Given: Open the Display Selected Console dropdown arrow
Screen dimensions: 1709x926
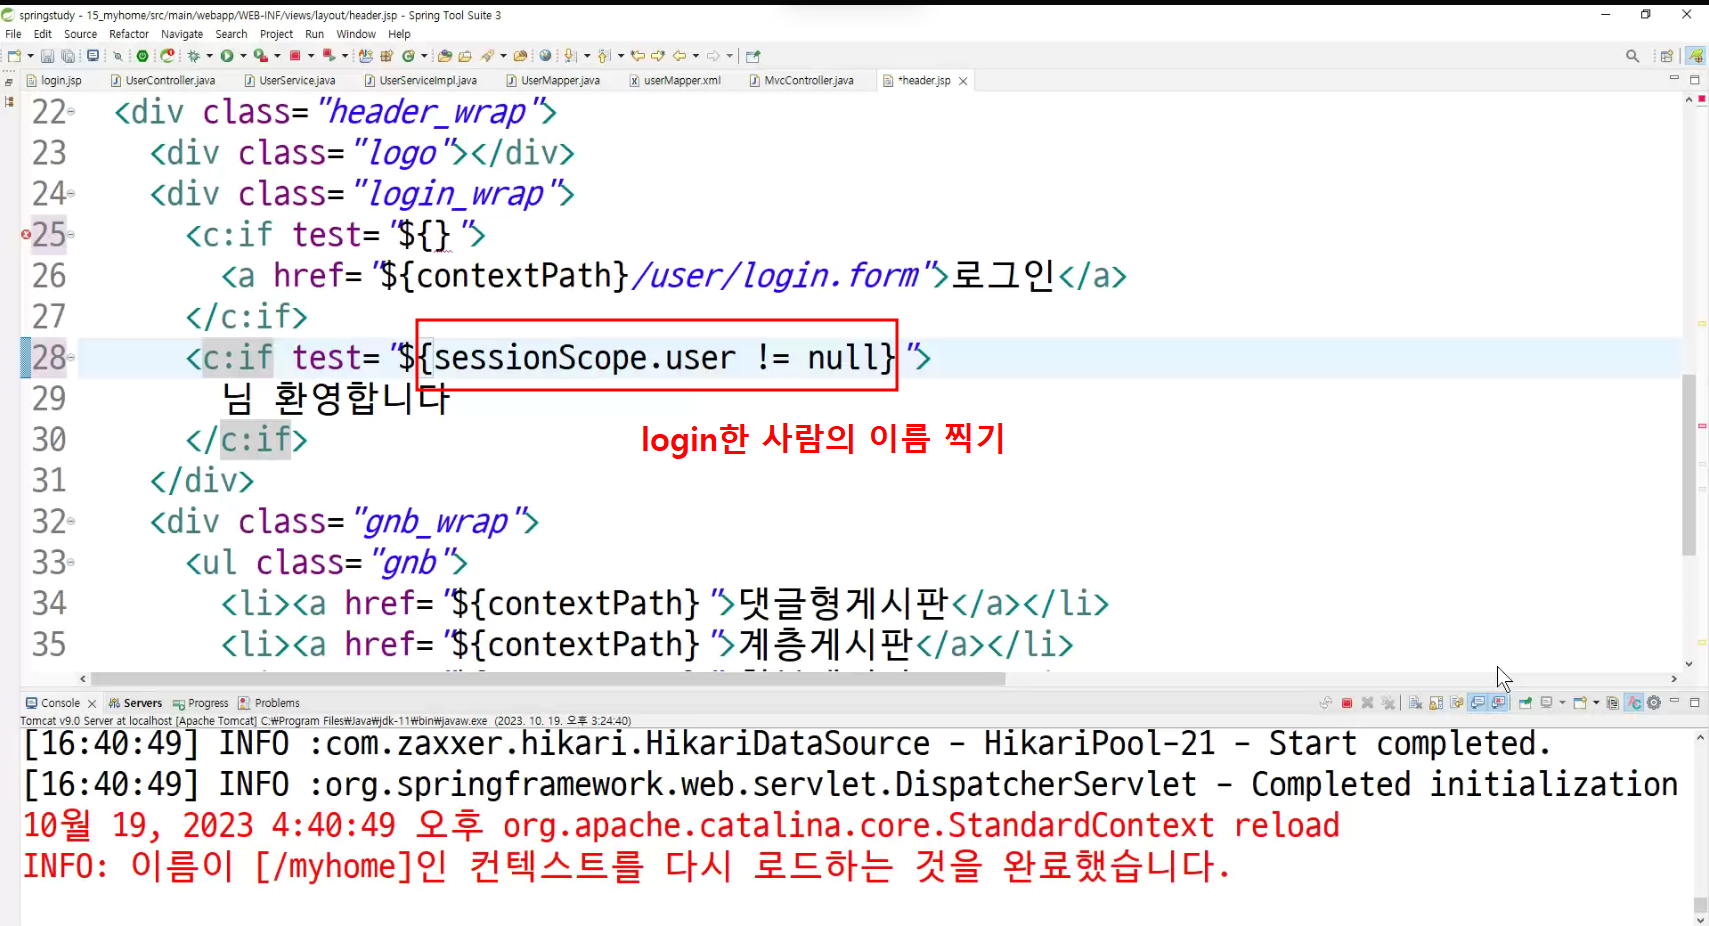Looking at the screenshot, I should [x=1562, y=703].
